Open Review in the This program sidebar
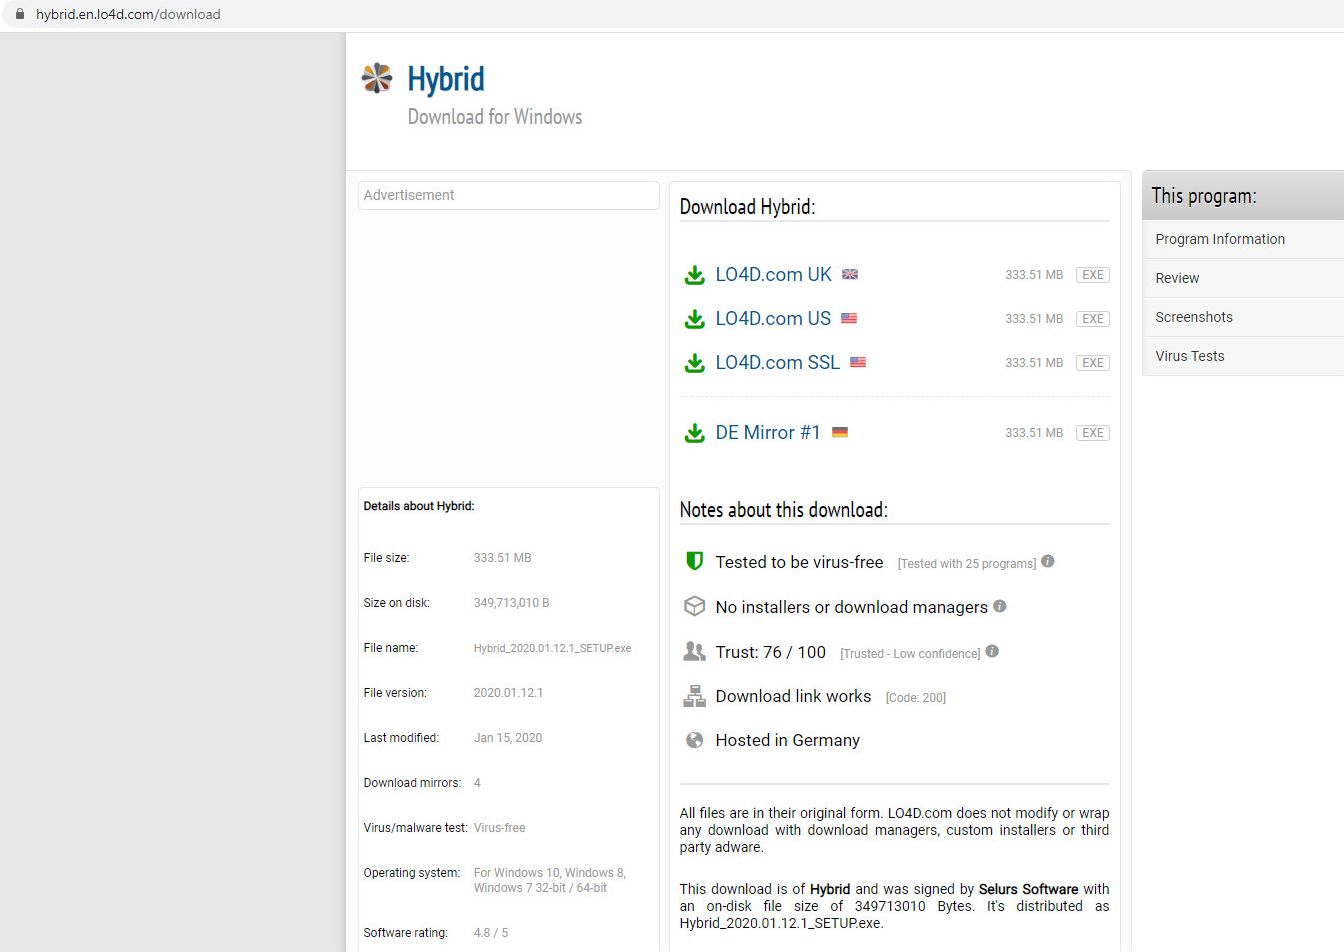The height and width of the screenshot is (952, 1344). (1243, 278)
